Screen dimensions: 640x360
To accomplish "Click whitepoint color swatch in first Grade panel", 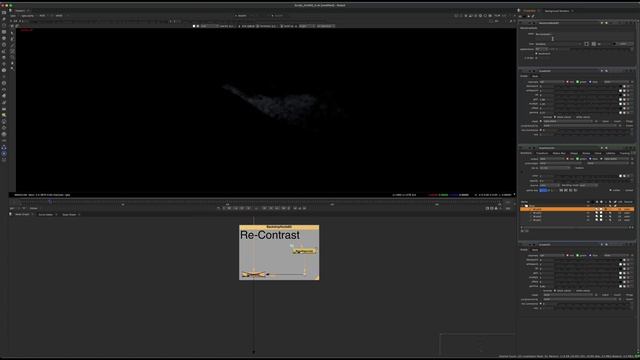I will (x=620, y=91).
